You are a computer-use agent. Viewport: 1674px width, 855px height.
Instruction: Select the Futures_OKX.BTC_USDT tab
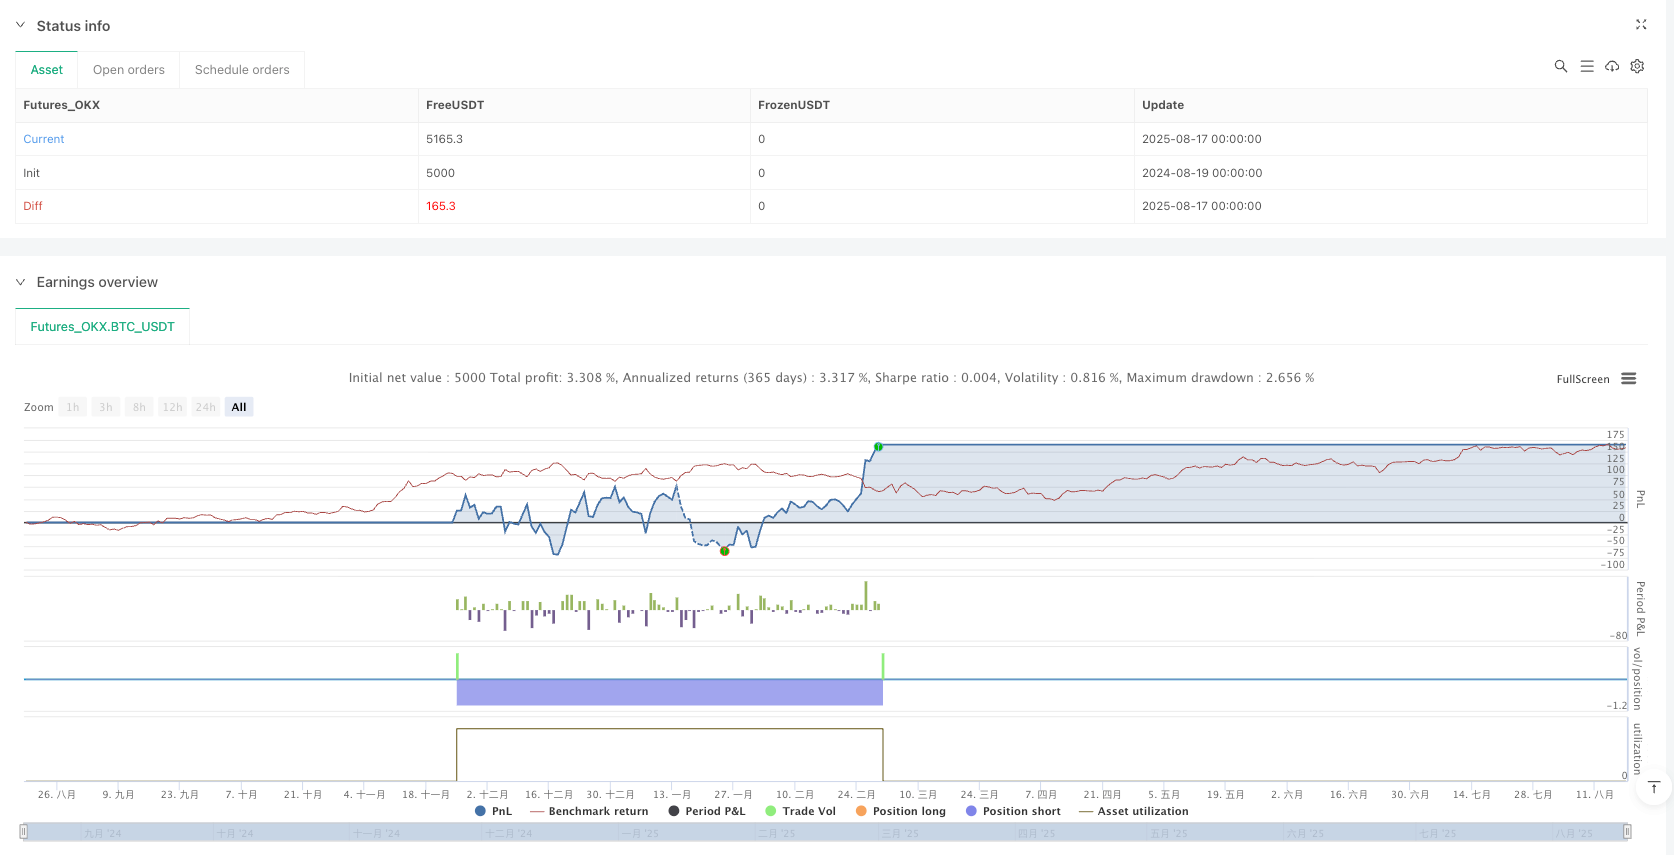(x=102, y=327)
